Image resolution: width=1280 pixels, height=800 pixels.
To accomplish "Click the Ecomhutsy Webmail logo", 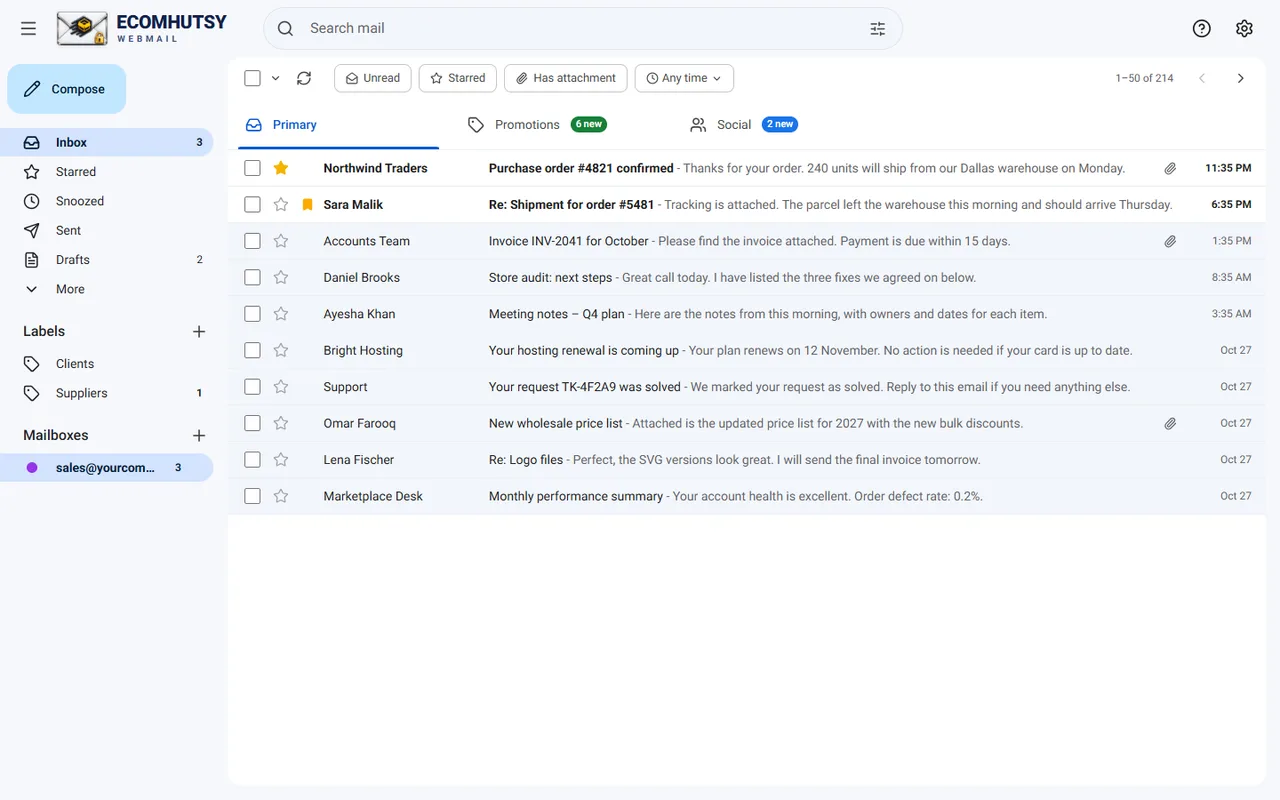I will pyautogui.click(x=142, y=29).
